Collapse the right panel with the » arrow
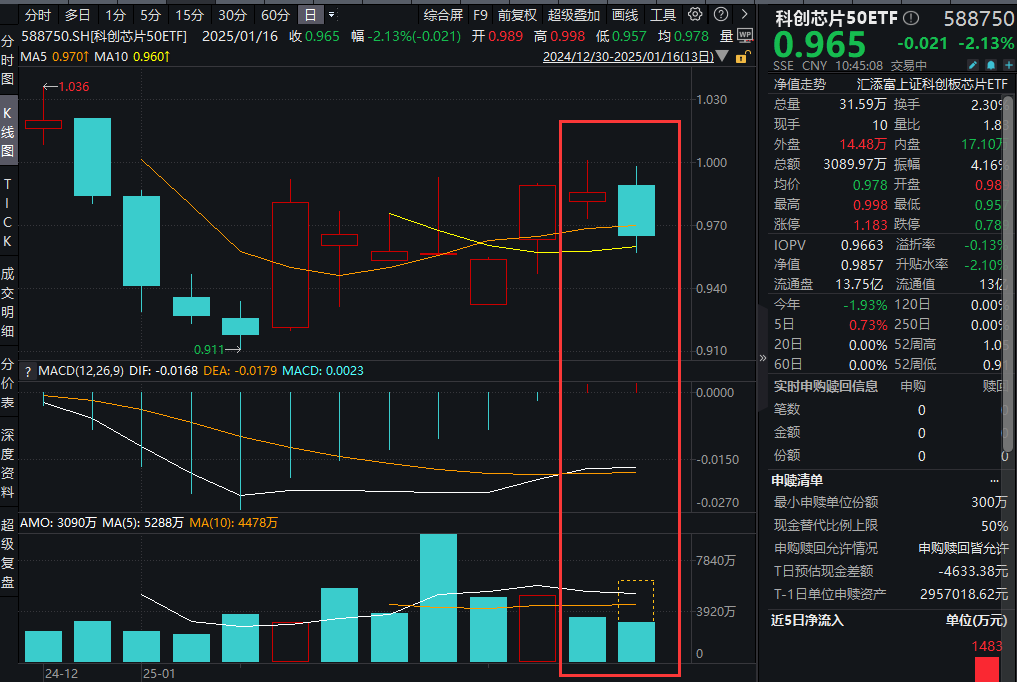Viewport: 1017px width, 682px height. pos(763,357)
